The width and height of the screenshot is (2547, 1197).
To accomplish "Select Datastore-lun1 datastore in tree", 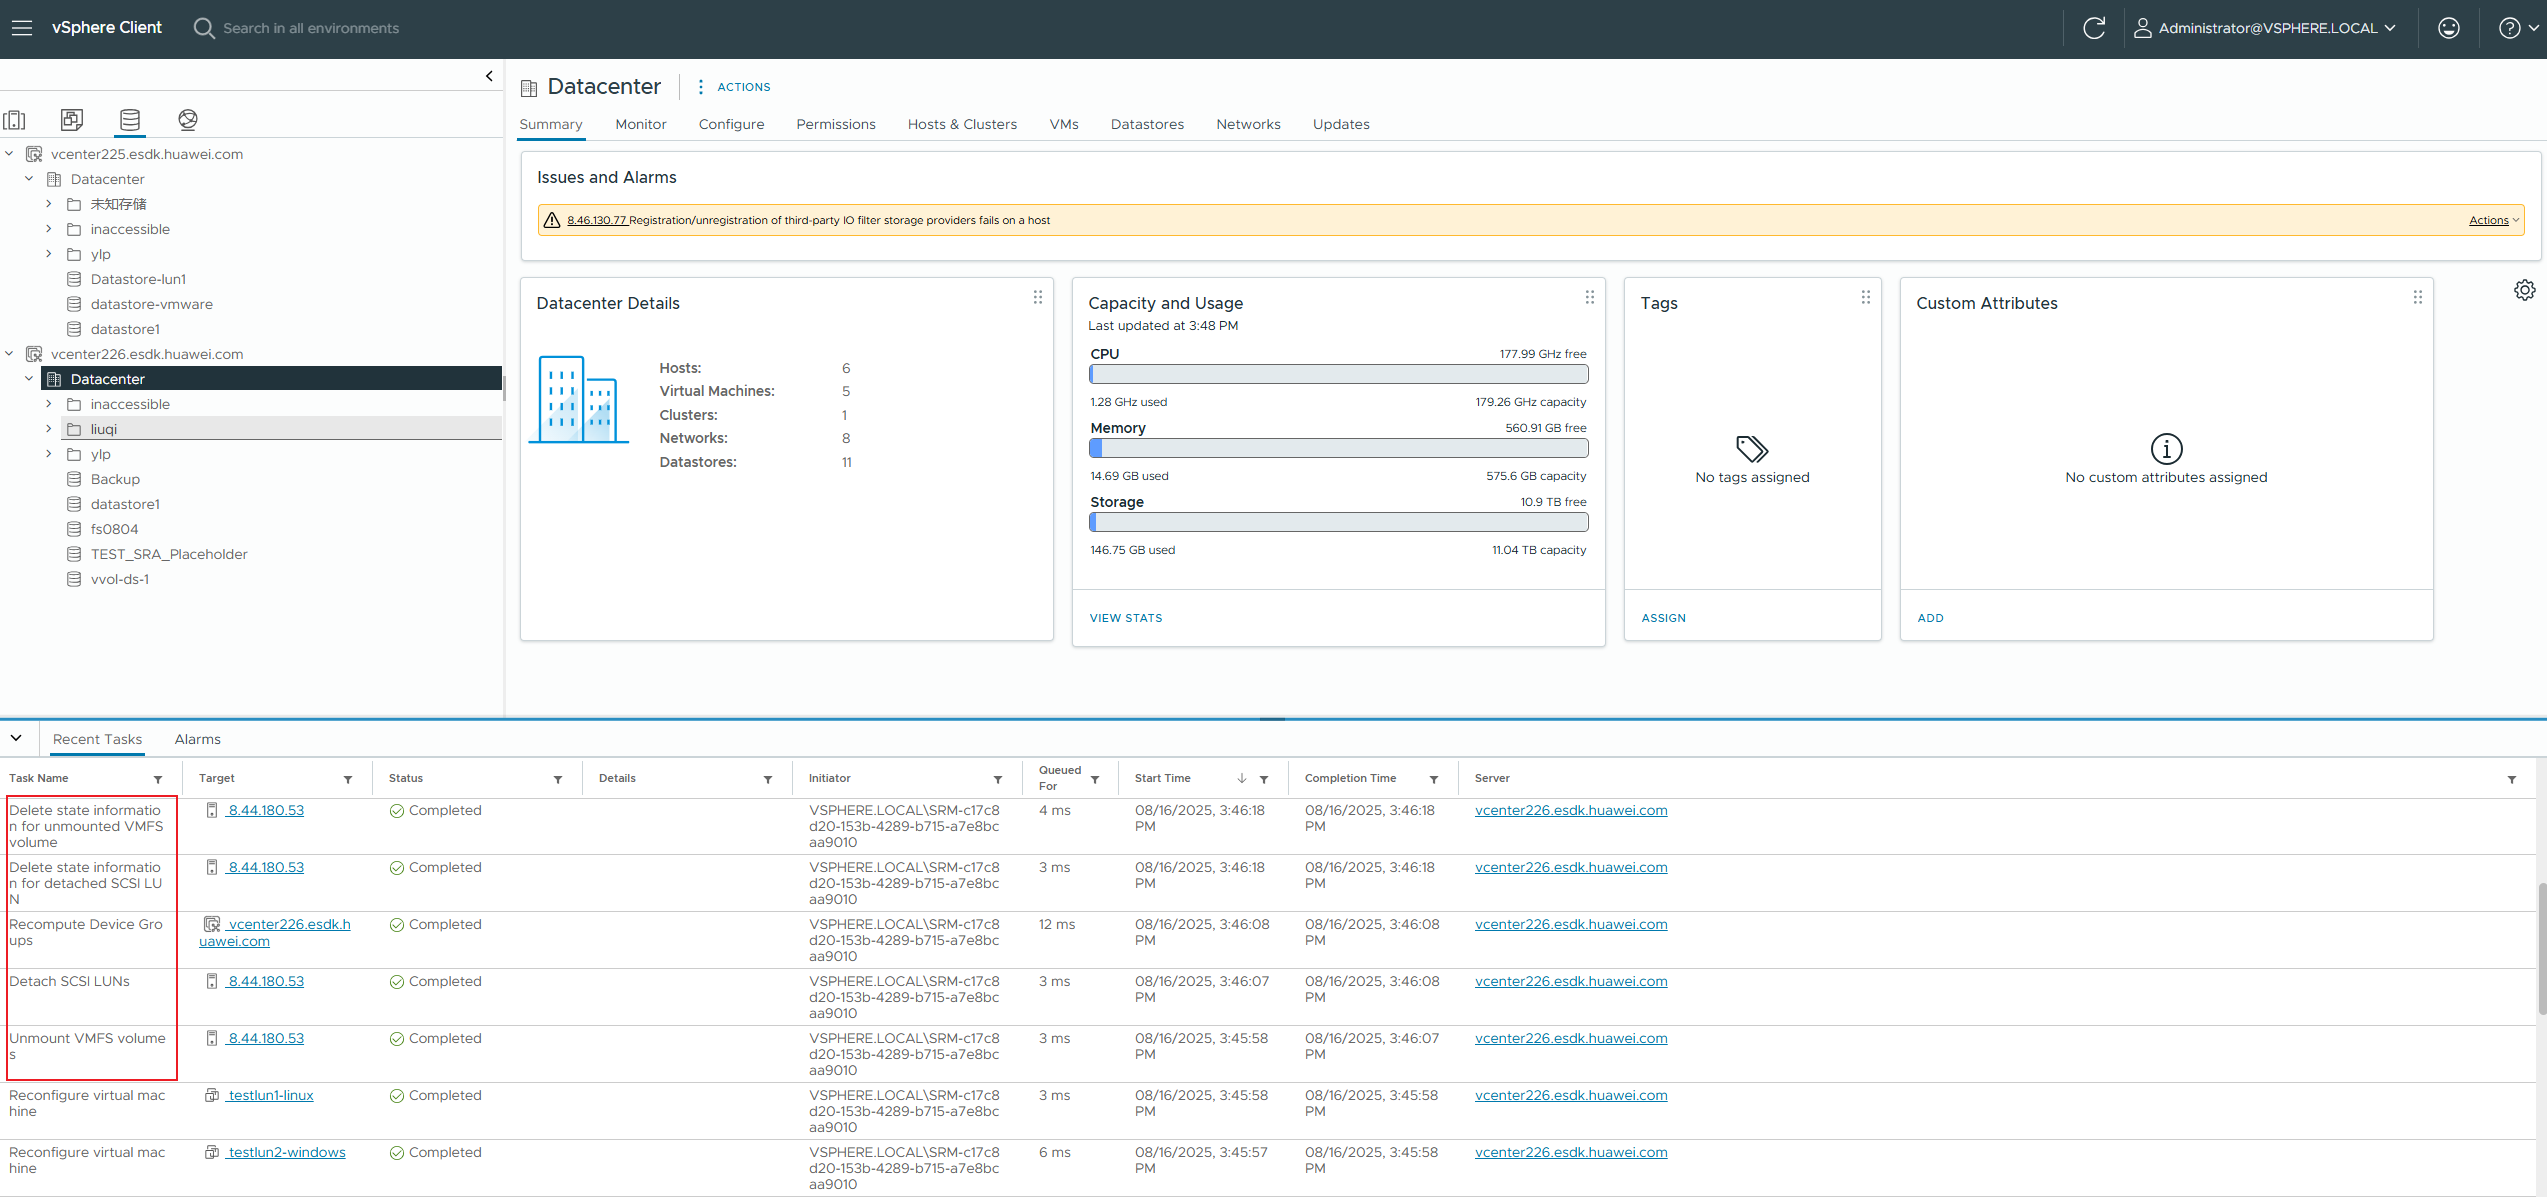I will (138, 279).
